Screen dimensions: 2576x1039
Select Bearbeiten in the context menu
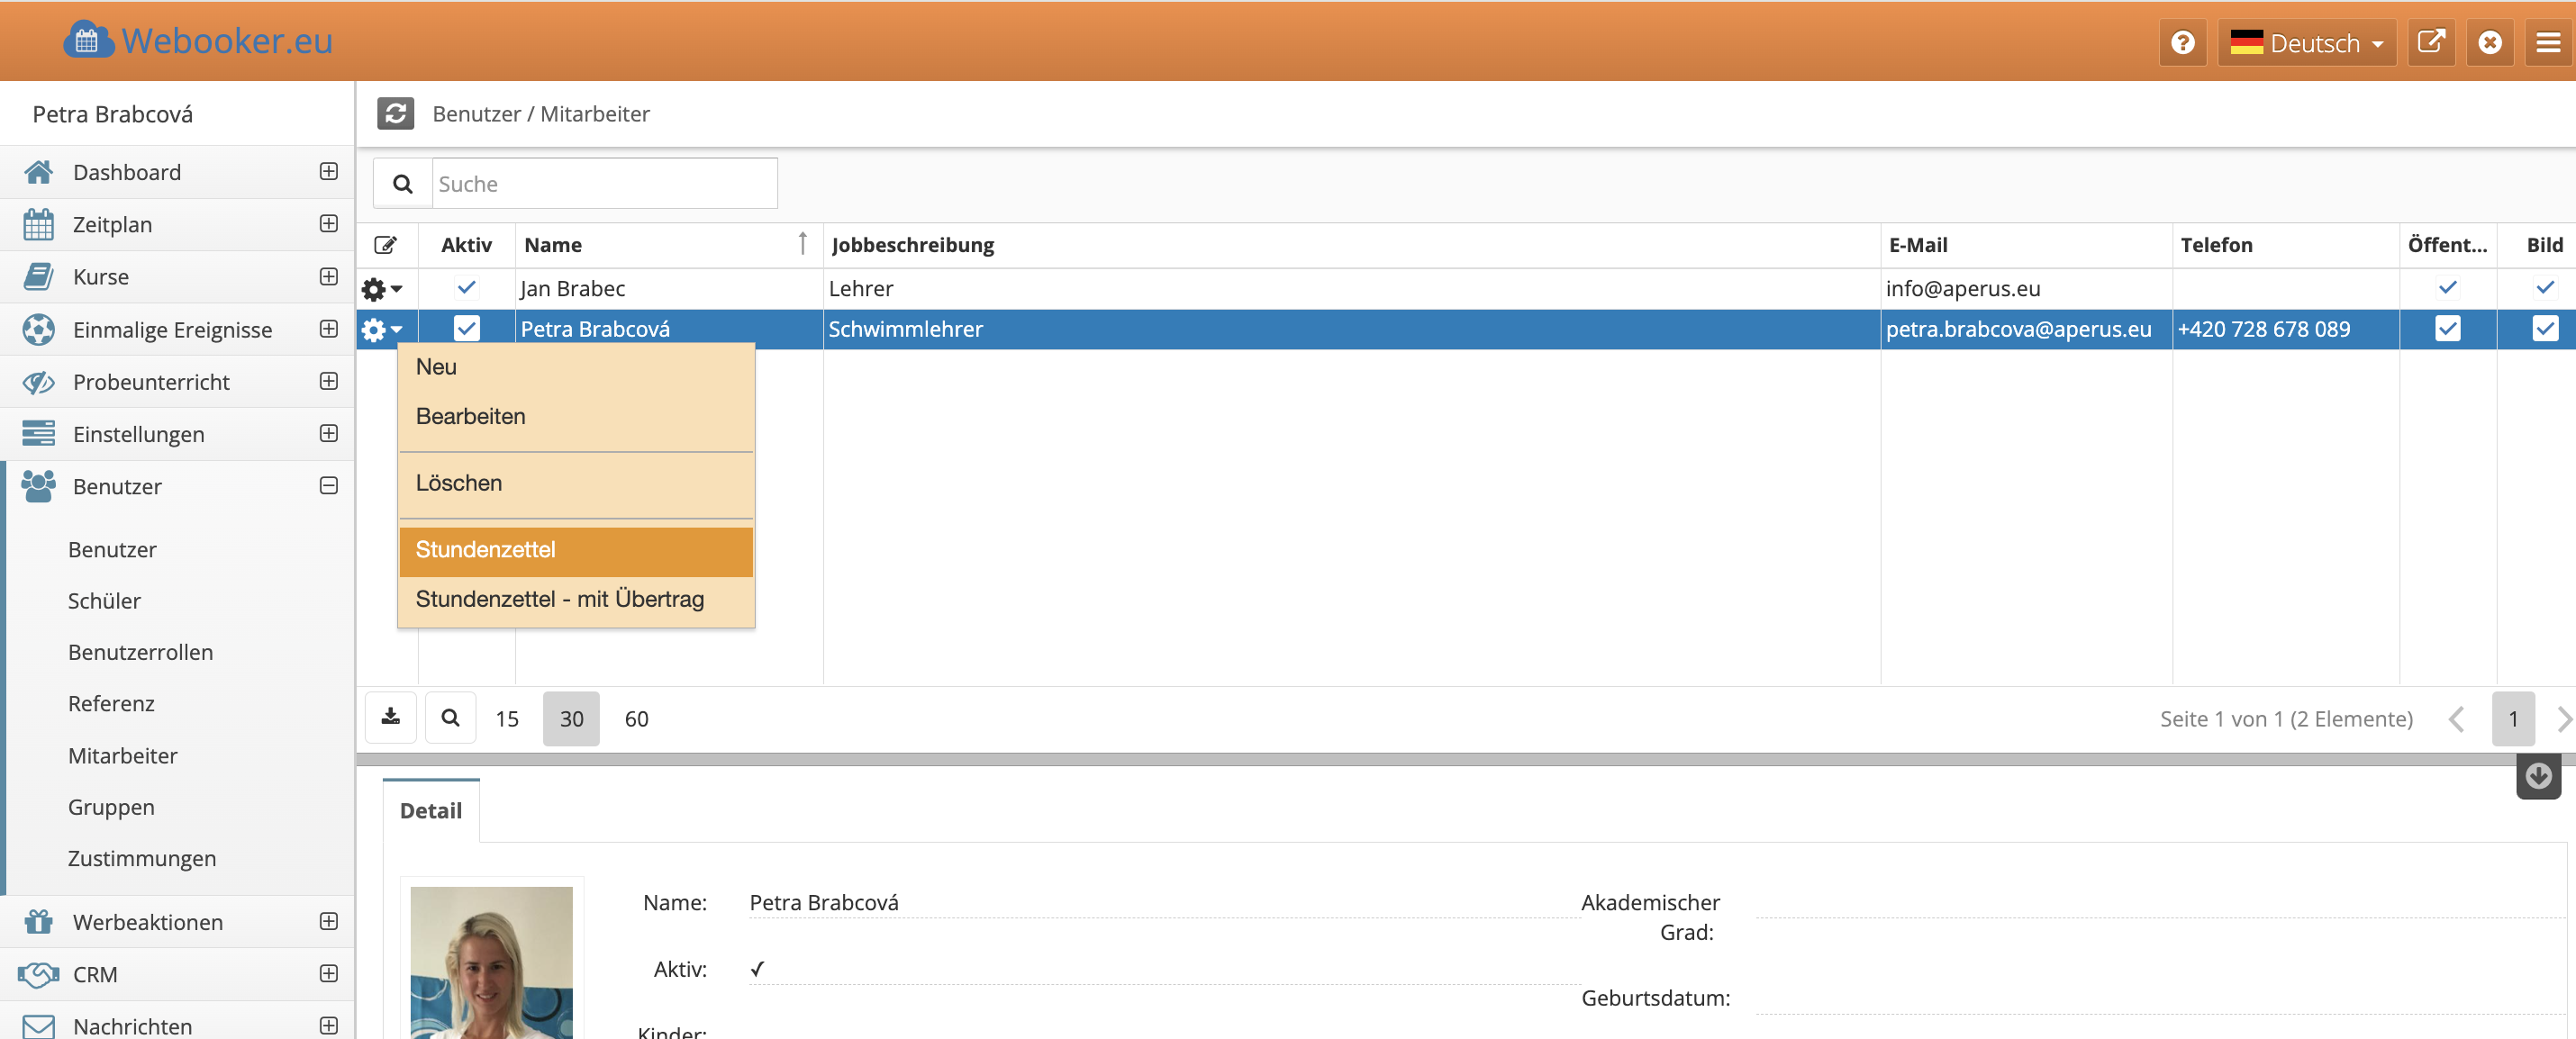point(470,416)
